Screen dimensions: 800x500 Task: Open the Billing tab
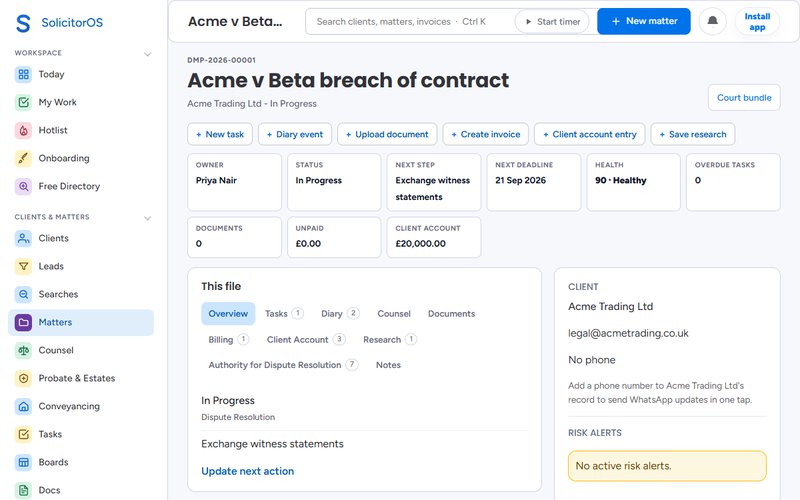click(228, 340)
